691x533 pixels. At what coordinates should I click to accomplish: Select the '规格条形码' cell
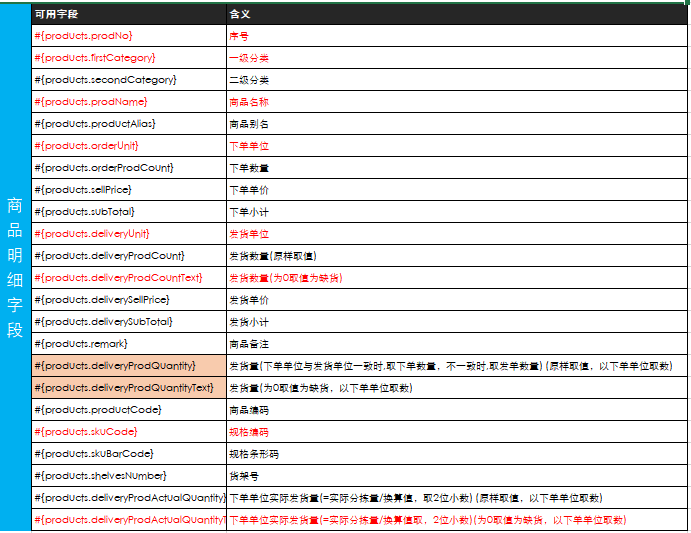tap(457, 454)
